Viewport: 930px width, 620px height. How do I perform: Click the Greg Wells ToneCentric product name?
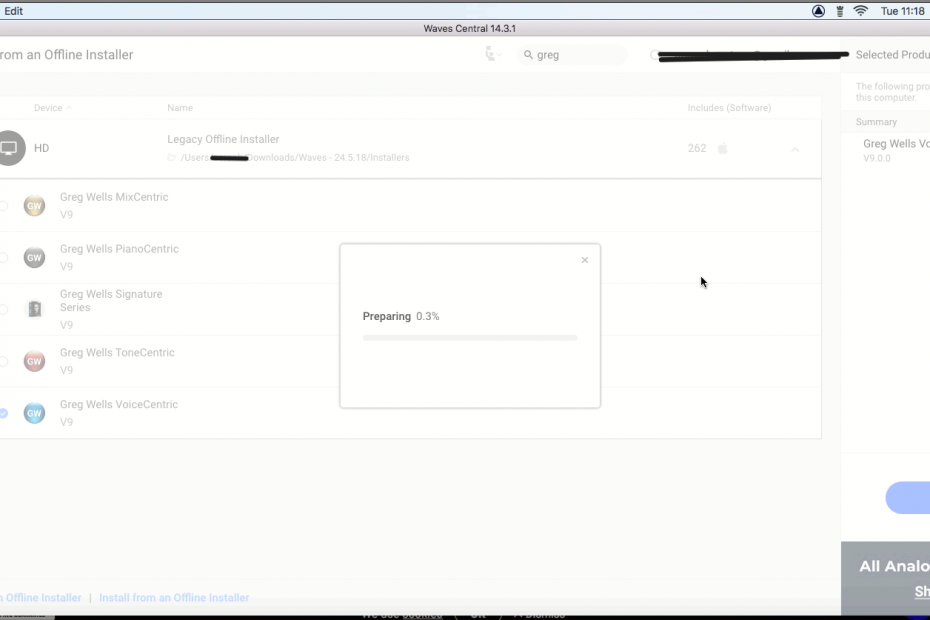point(117,352)
